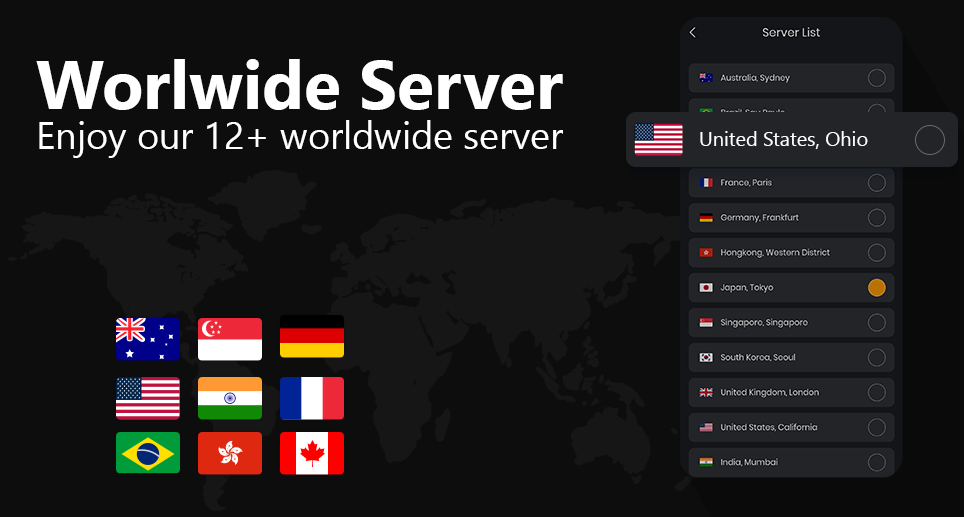Image resolution: width=964 pixels, height=517 pixels.
Task: Choose the 'United States, Ohio' server label
Action: (783, 140)
